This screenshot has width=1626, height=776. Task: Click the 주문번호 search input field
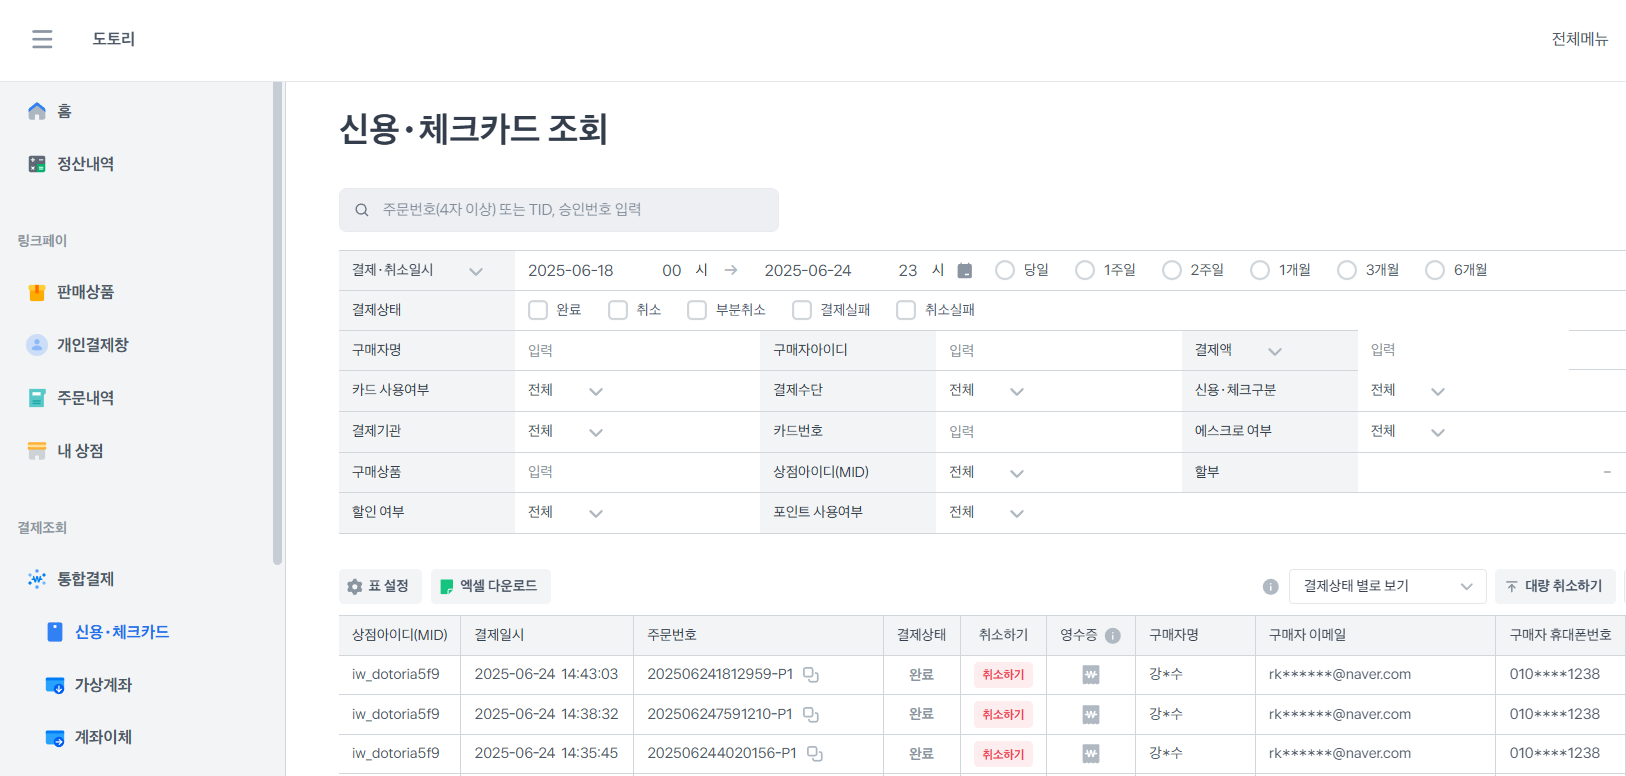(x=559, y=210)
